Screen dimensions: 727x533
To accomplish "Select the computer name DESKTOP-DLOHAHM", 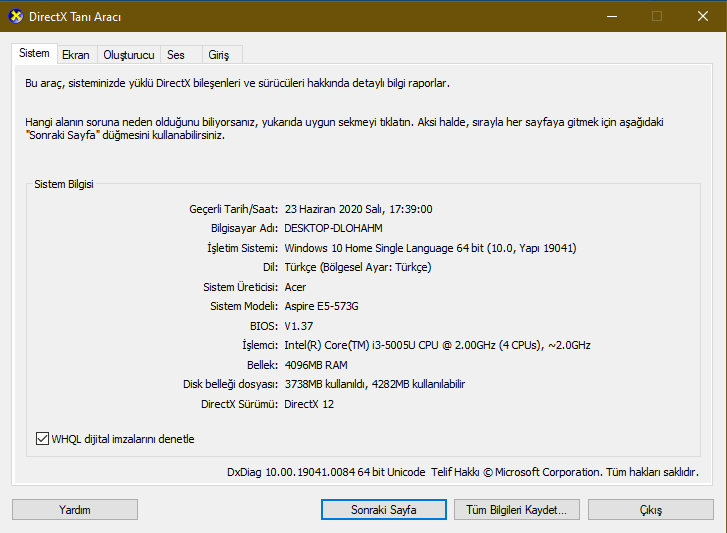I will [x=333, y=228].
